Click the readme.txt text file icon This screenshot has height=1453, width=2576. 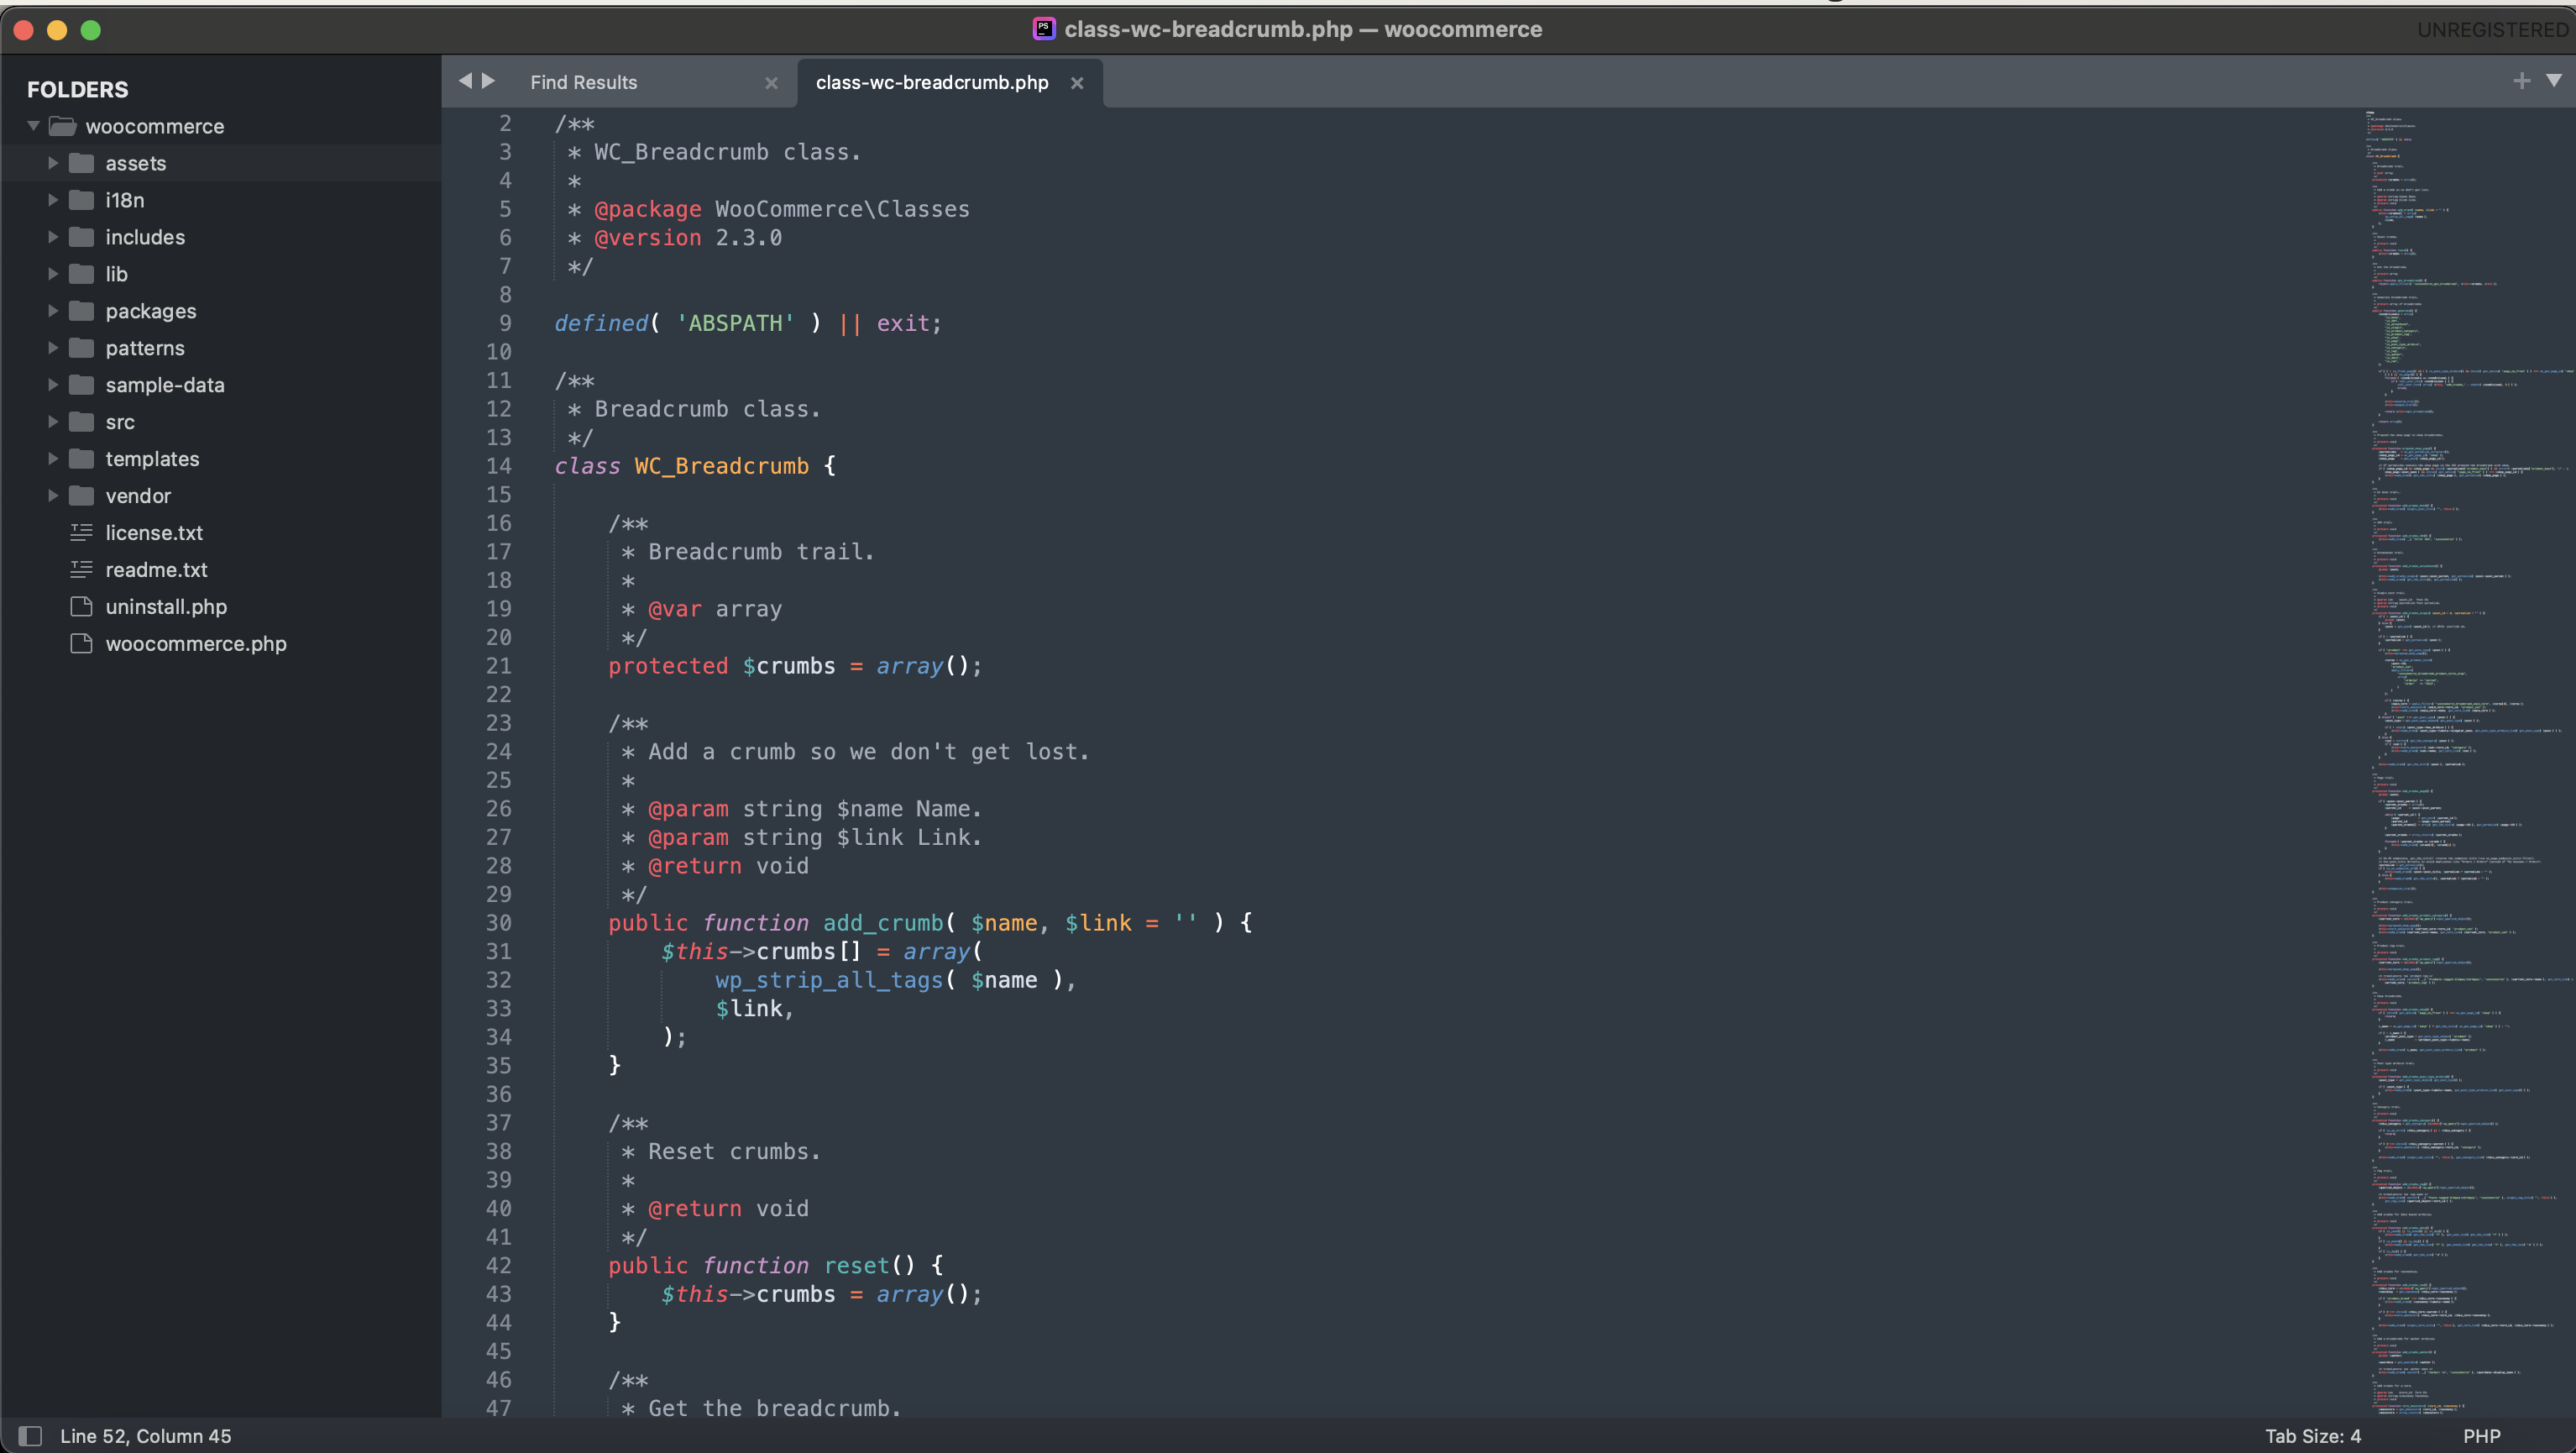point(82,570)
